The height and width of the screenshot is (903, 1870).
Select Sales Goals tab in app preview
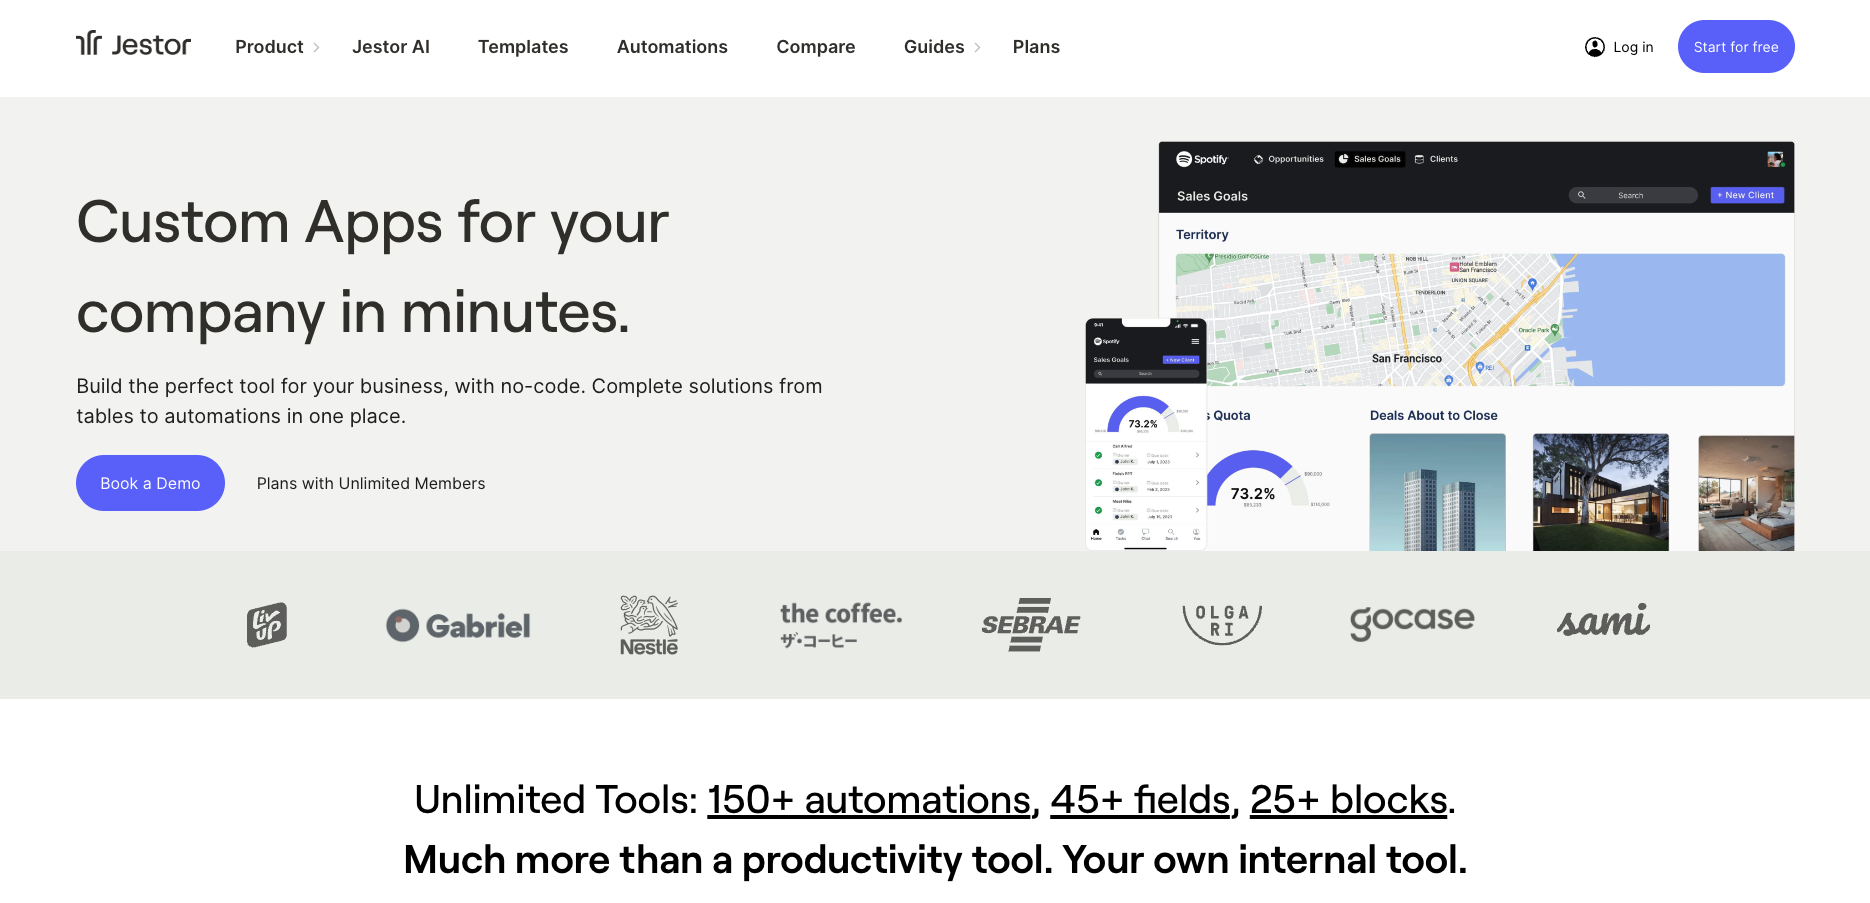click(x=1370, y=159)
